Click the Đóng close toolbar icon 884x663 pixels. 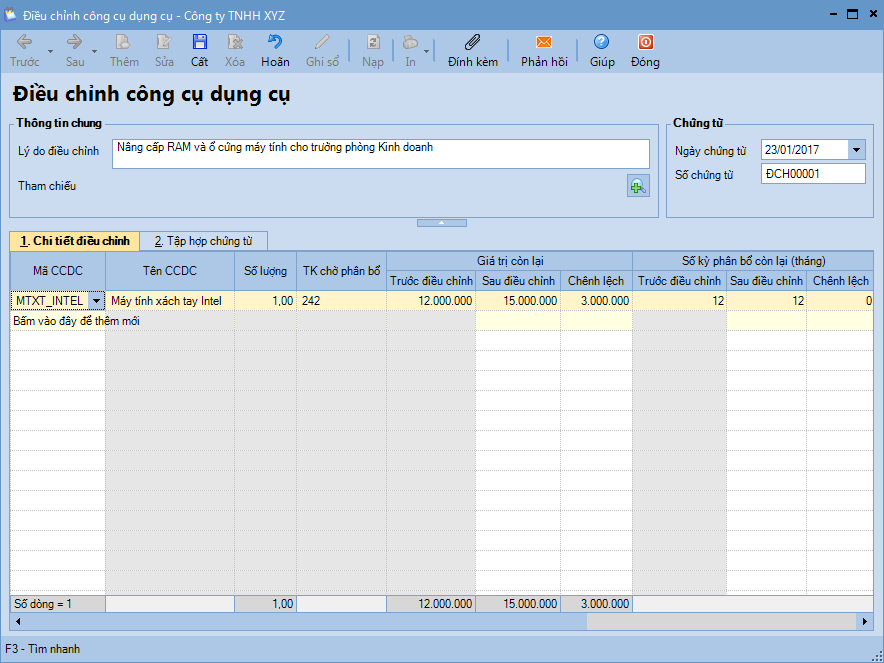[645, 43]
